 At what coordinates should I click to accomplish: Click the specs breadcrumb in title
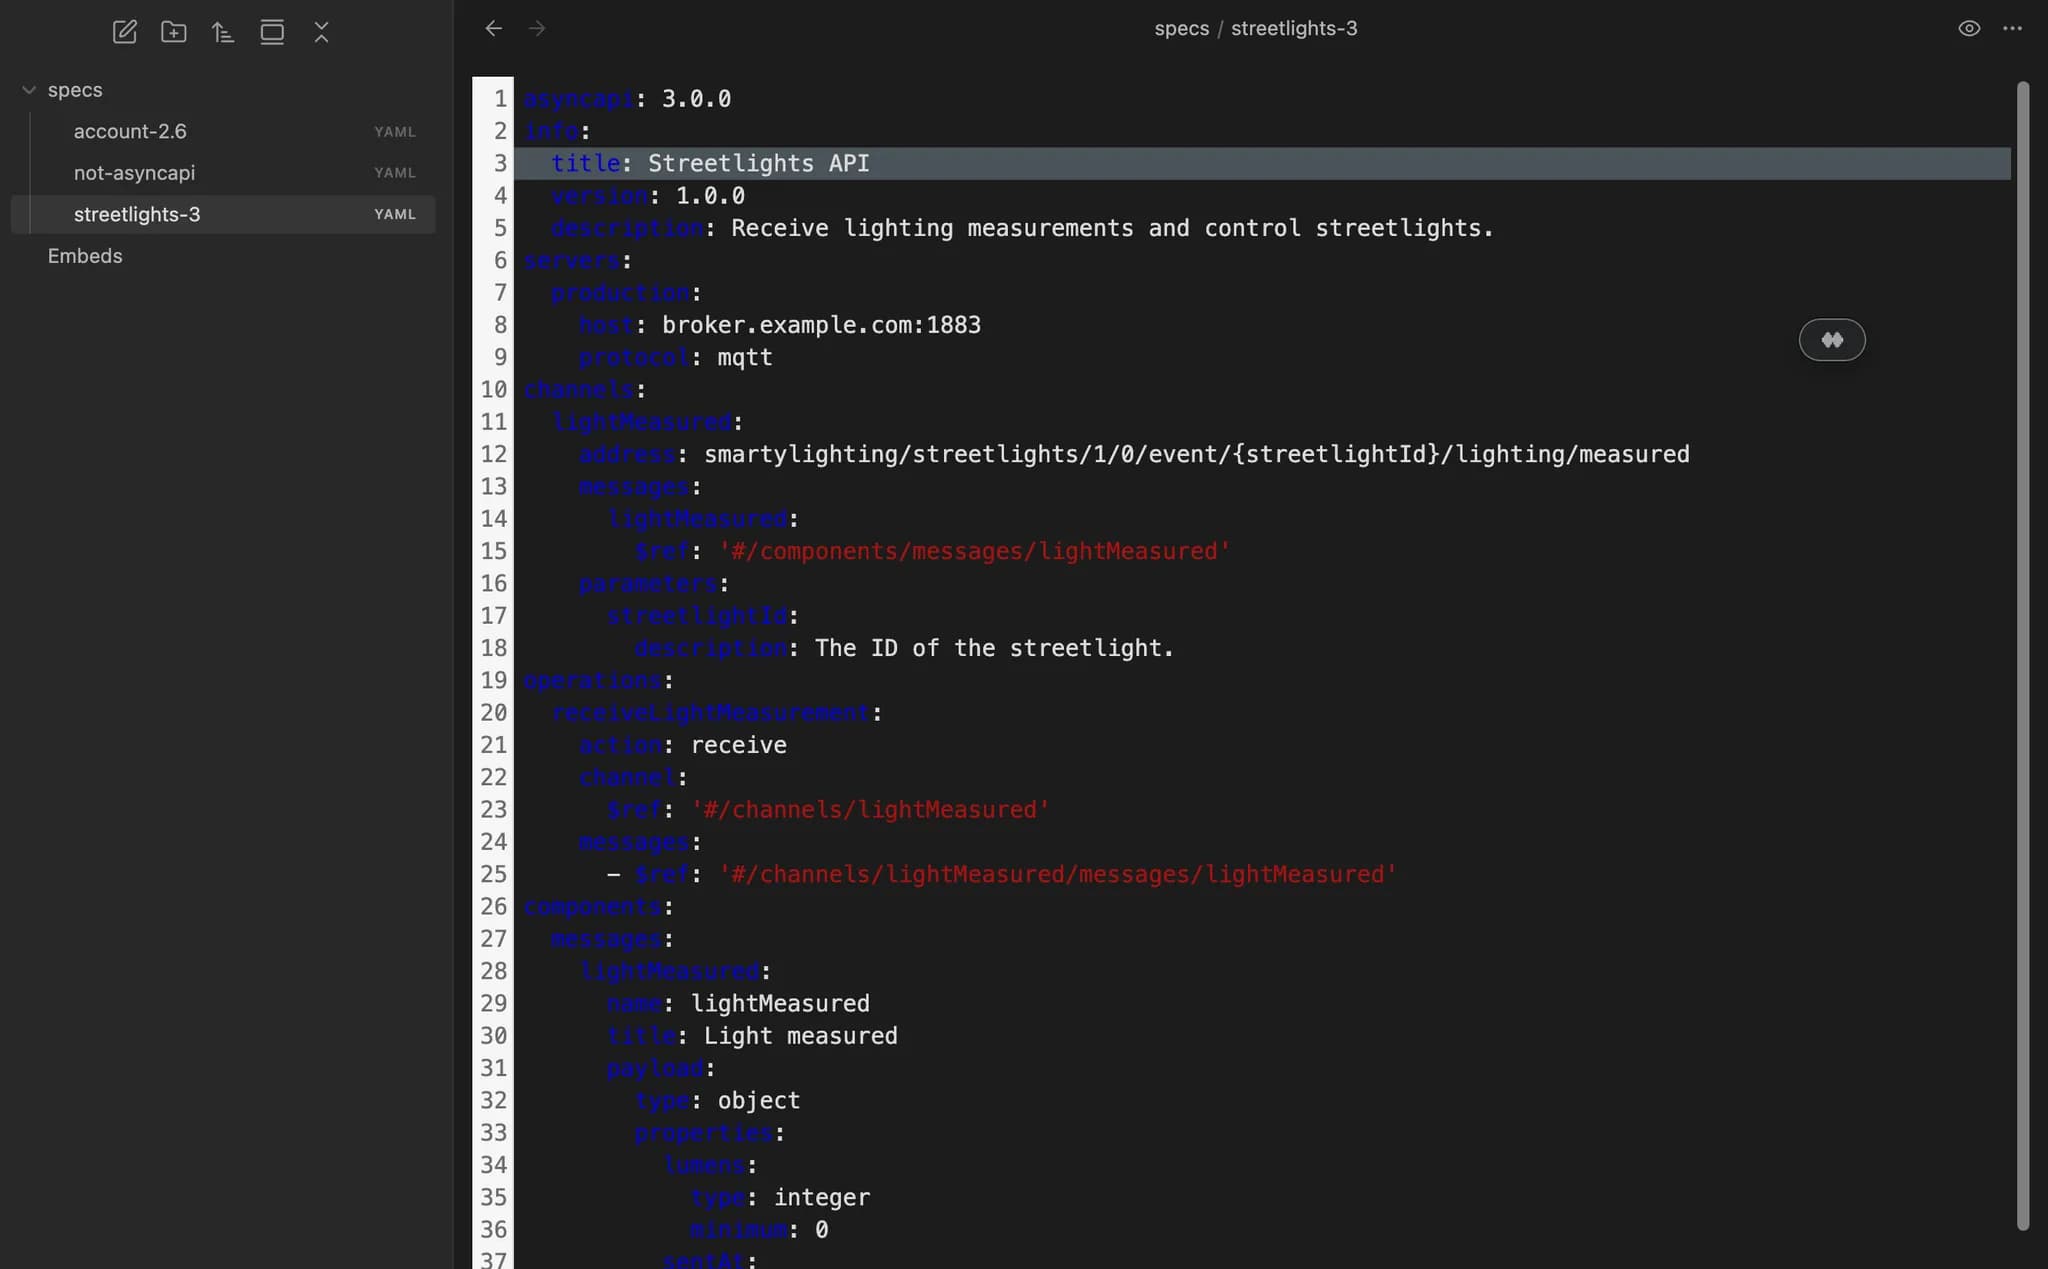click(x=1181, y=28)
